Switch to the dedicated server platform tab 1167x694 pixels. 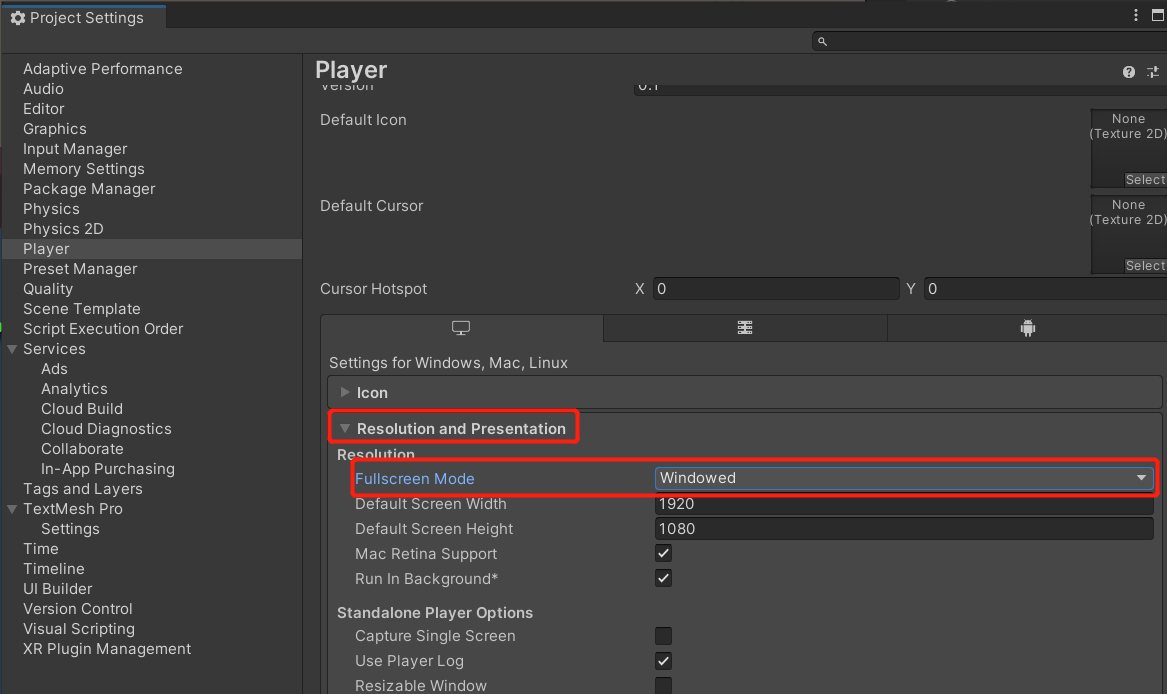click(x=745, y=328)
